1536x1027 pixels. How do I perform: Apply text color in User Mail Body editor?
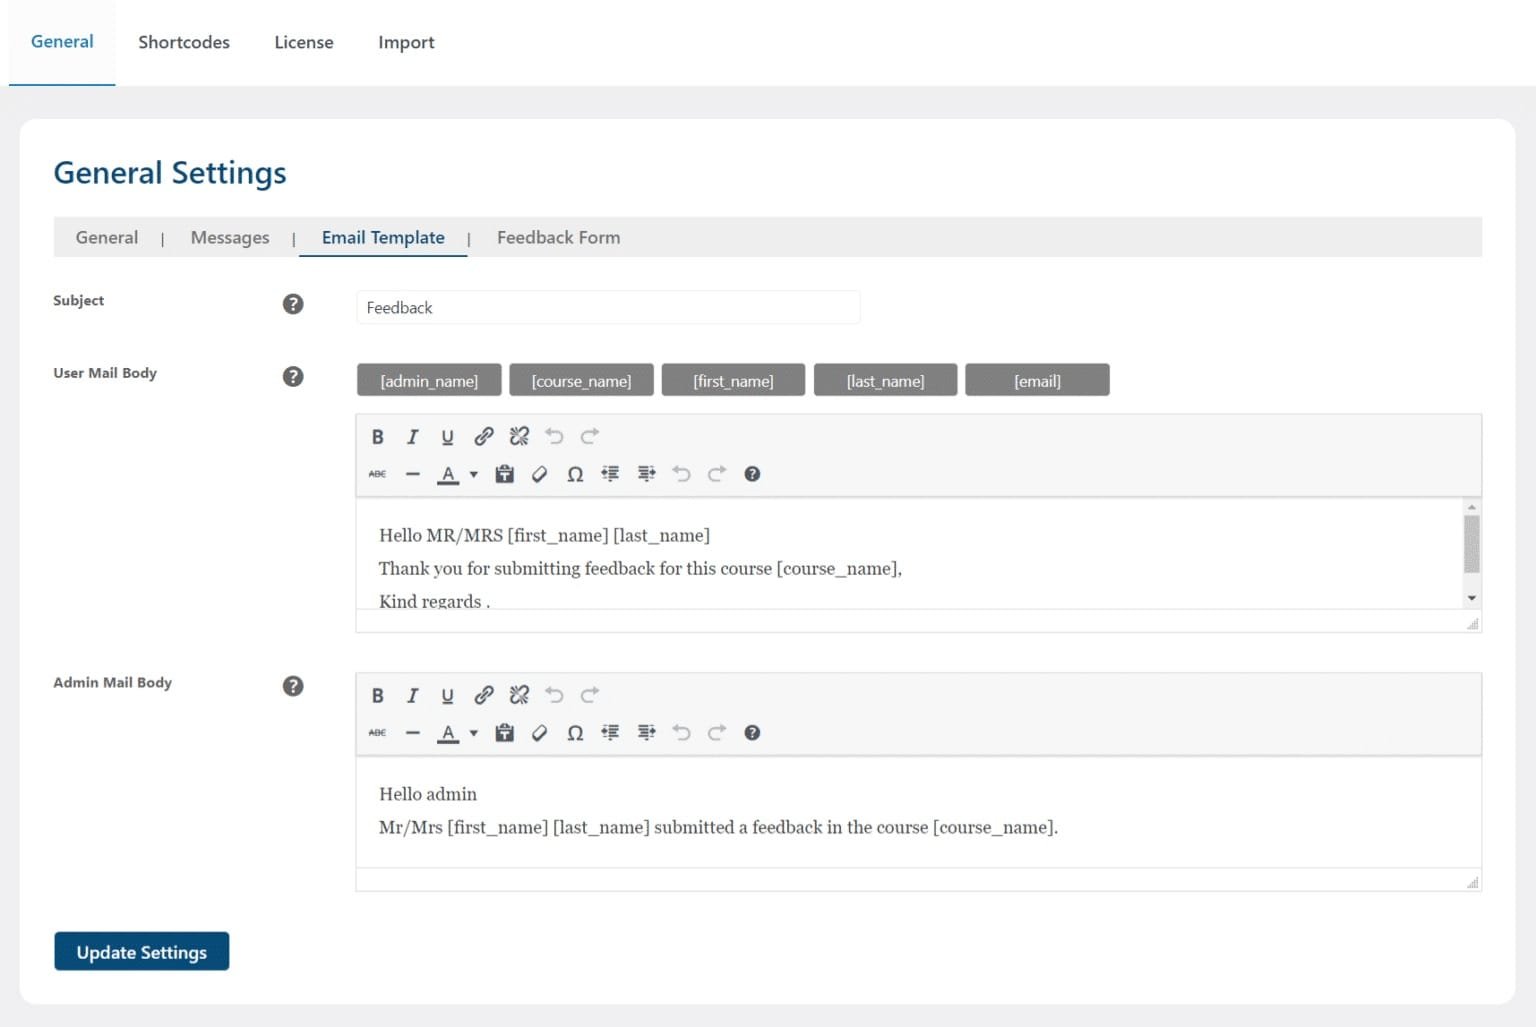click(448, 474)
